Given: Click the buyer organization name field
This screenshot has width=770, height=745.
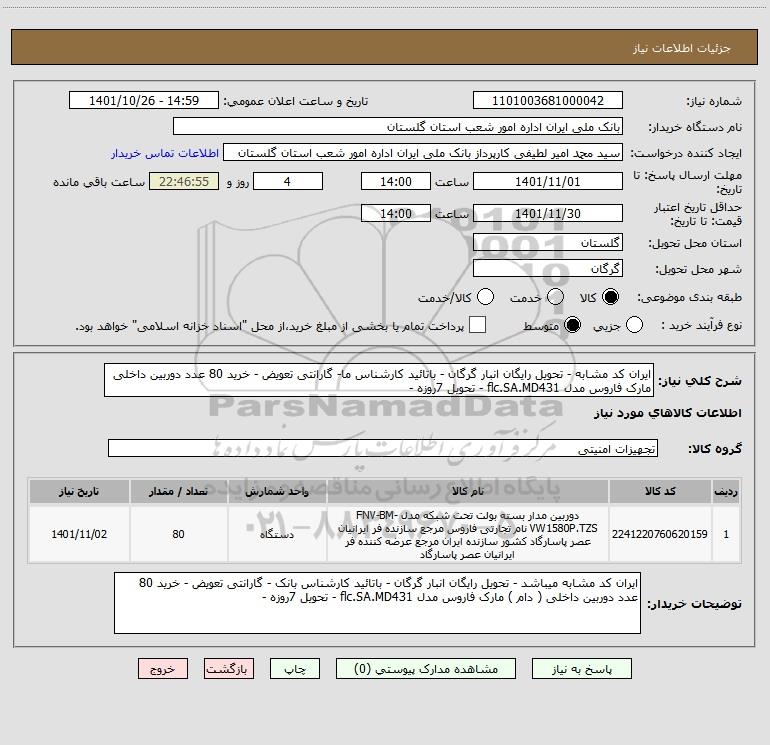Looking at the screenshot, I should tap(398, 127).
